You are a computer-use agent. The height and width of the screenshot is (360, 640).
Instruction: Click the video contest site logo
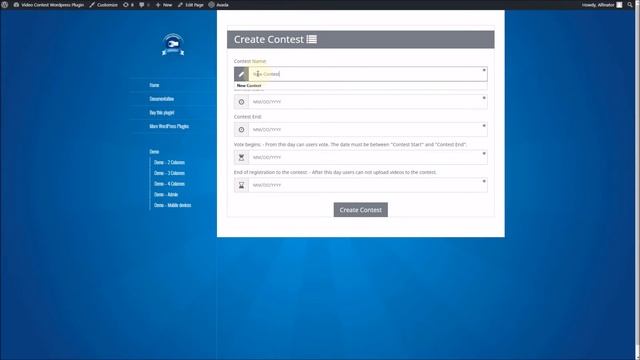point(173,44)
